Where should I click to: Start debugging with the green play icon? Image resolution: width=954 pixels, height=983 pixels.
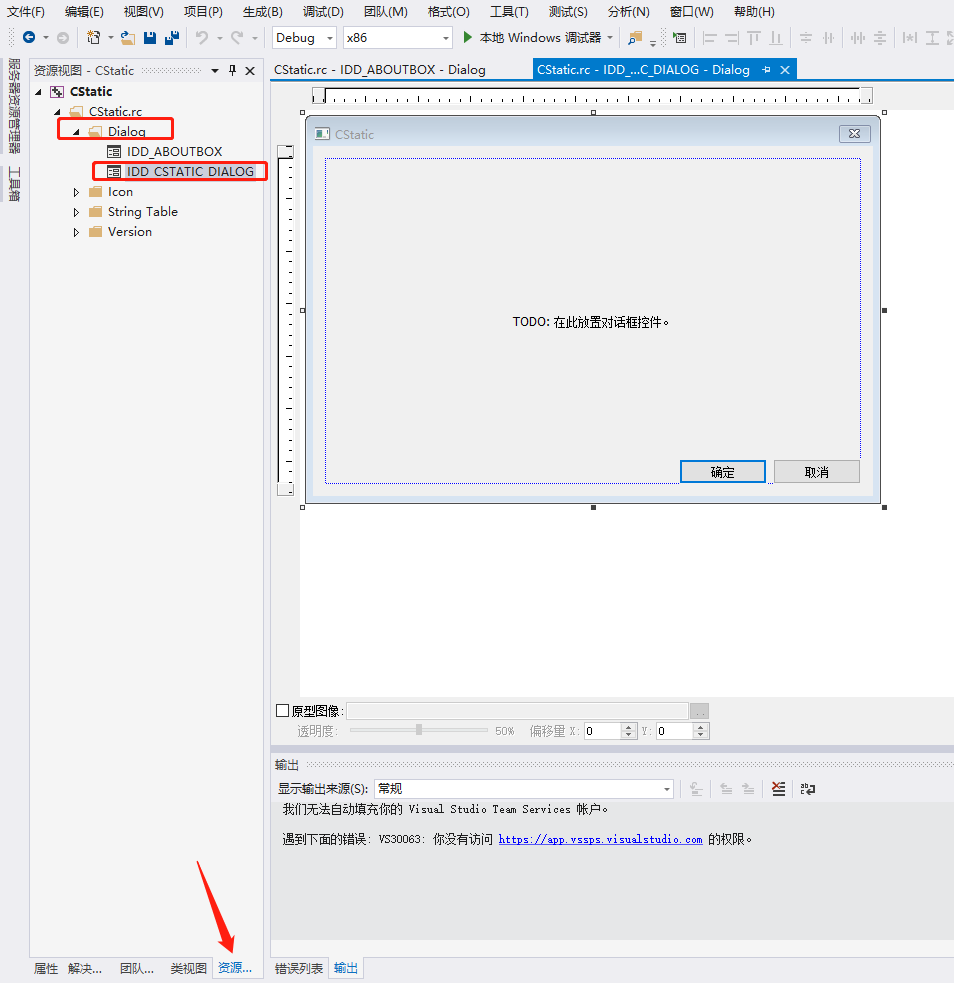468,38
